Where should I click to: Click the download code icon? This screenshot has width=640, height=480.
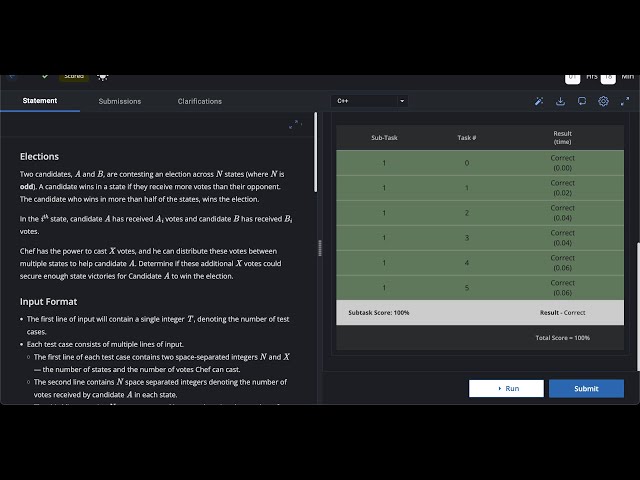click(x=560, y=101)
